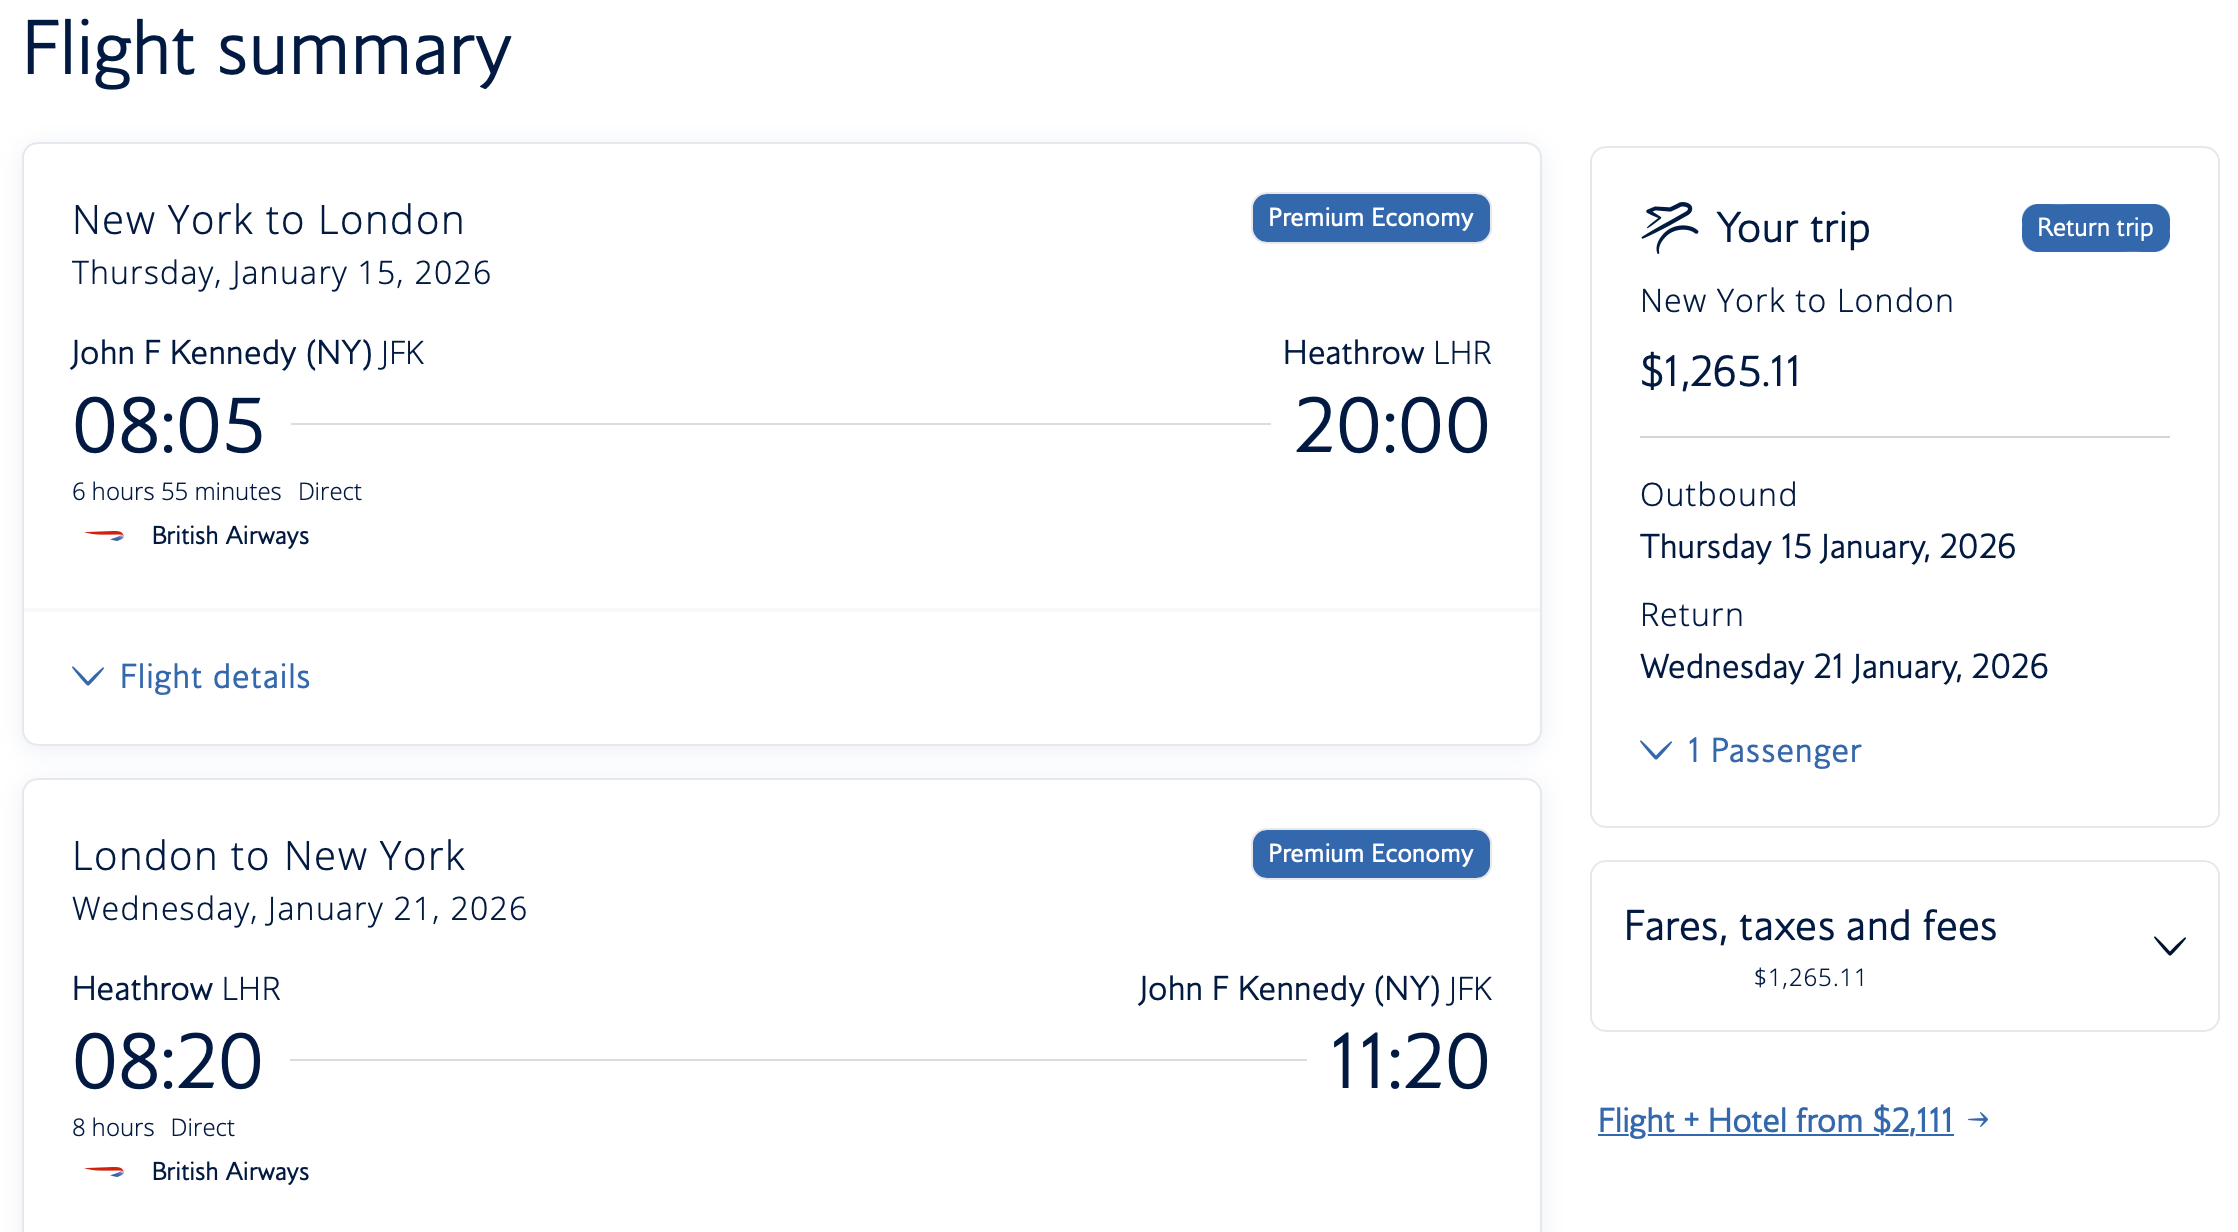Click the airplane icon beside Your trip
The height and width of the screenshot is (1232, 2238).
point(1669,228)
